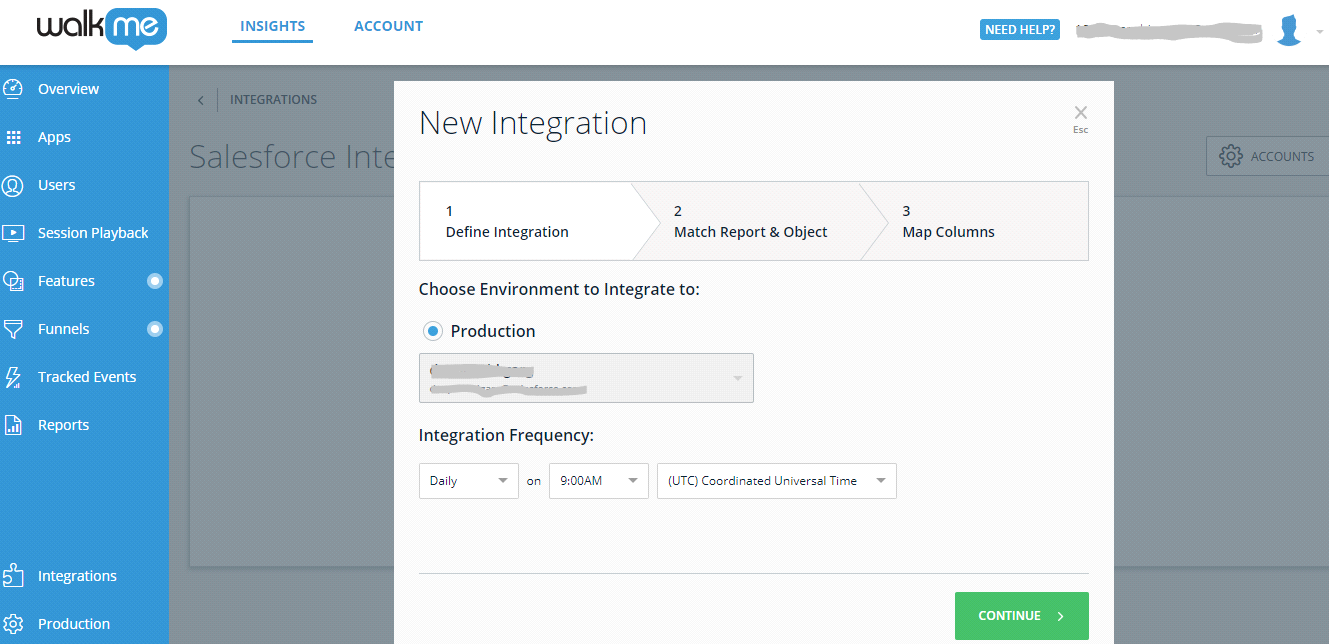Open the Integrations puzzle icon
Viewport: 1329px width, 644px height.
[13, 575]
